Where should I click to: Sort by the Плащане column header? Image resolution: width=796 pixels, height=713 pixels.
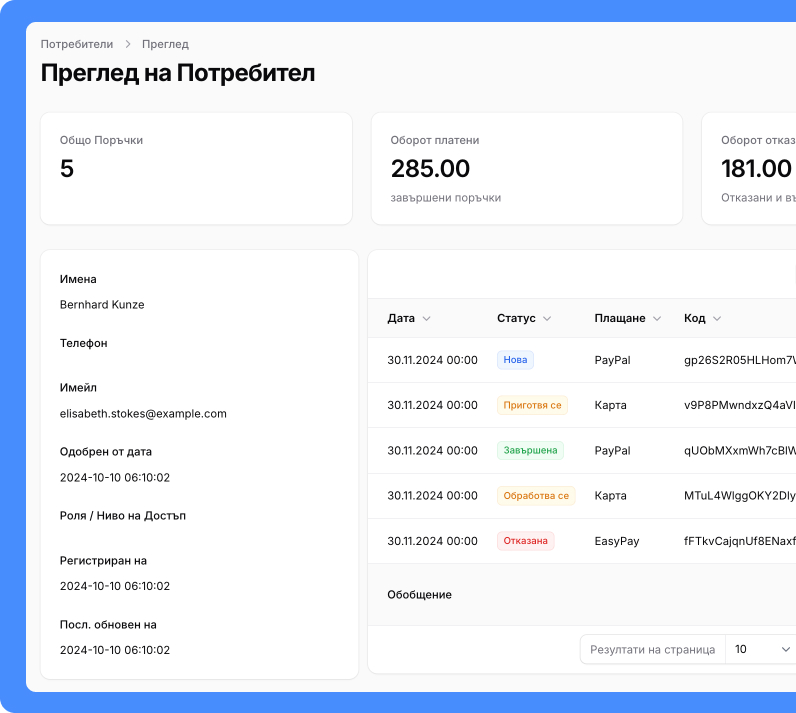(x=627, y=318)
